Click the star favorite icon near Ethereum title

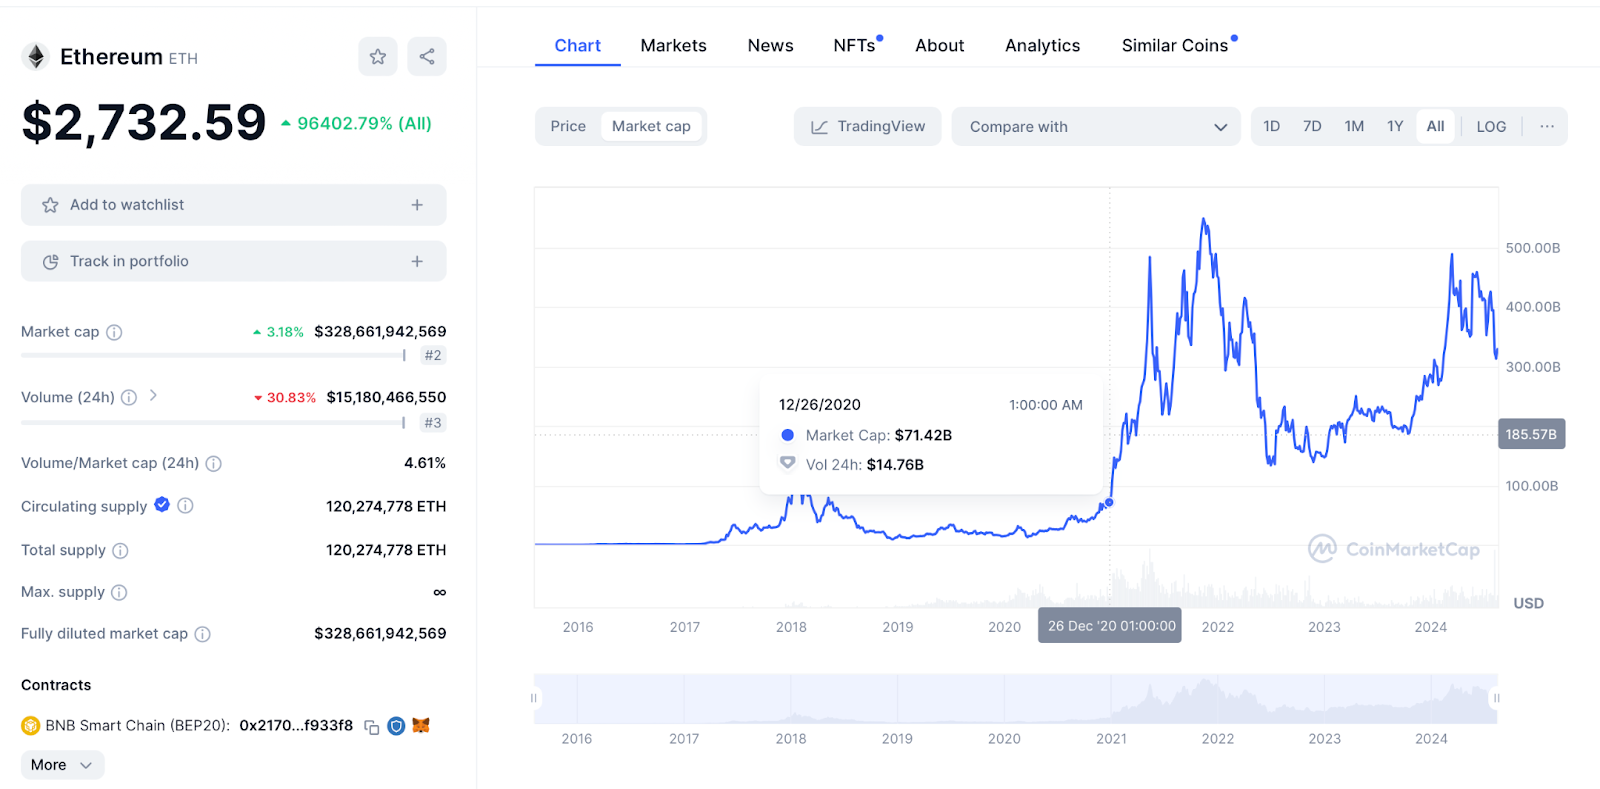(378, 57)
